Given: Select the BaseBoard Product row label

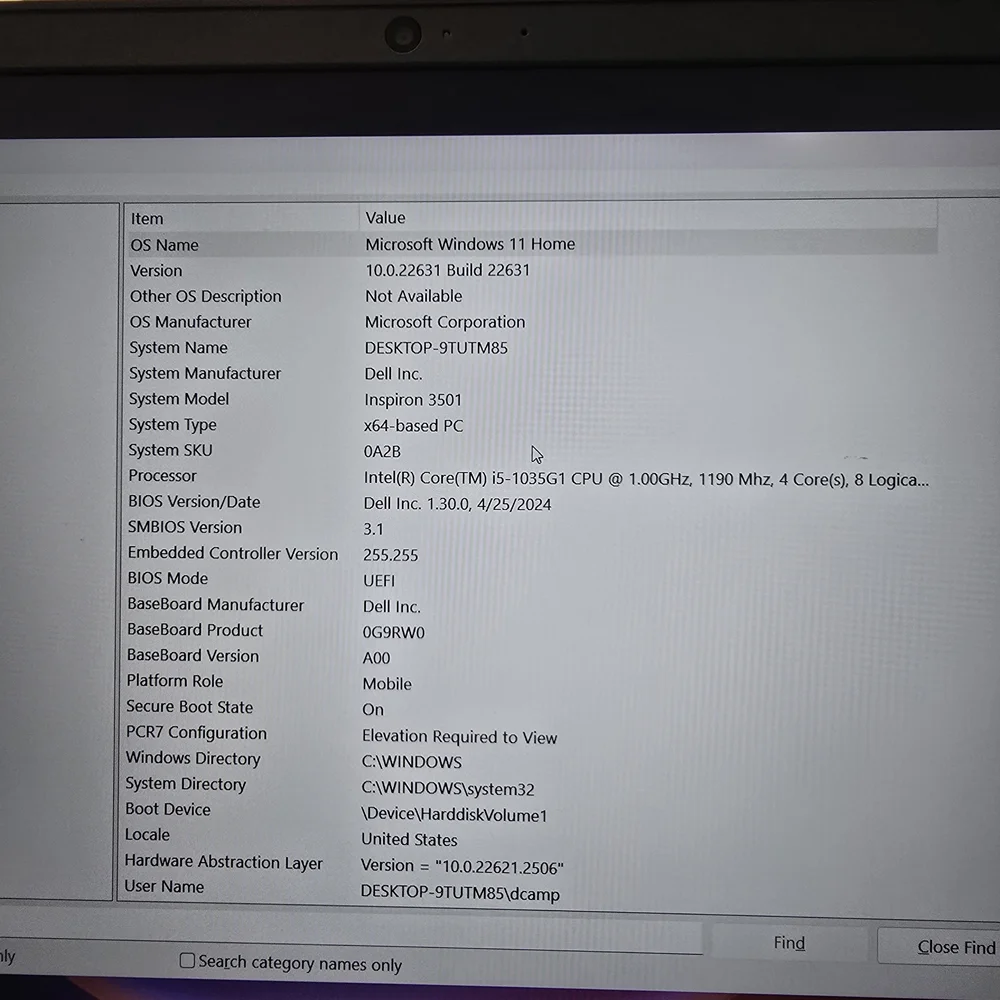Looking at the screenshot, I should pos(195,629).
